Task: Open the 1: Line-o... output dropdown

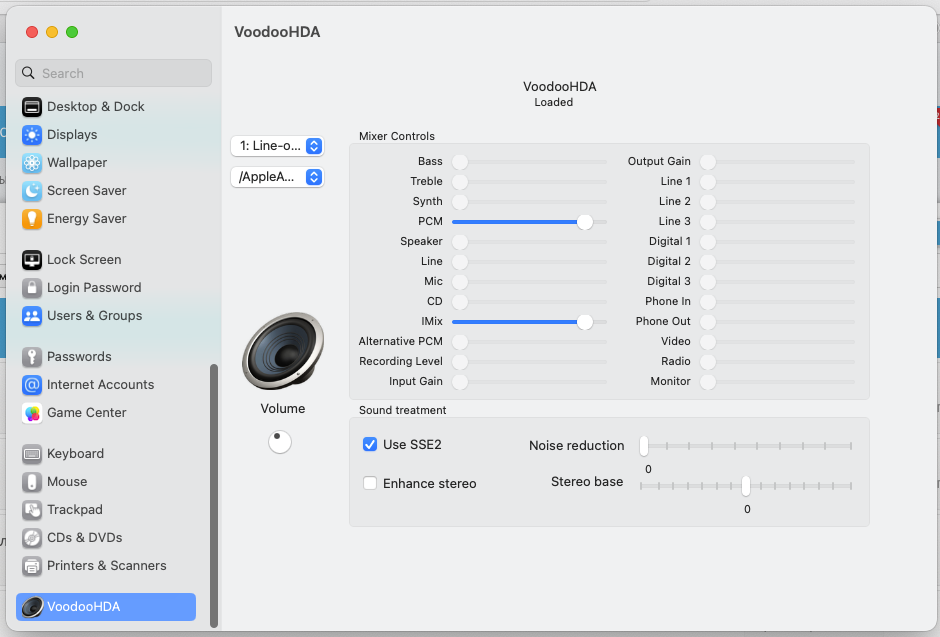Action: tap(277, 146)
